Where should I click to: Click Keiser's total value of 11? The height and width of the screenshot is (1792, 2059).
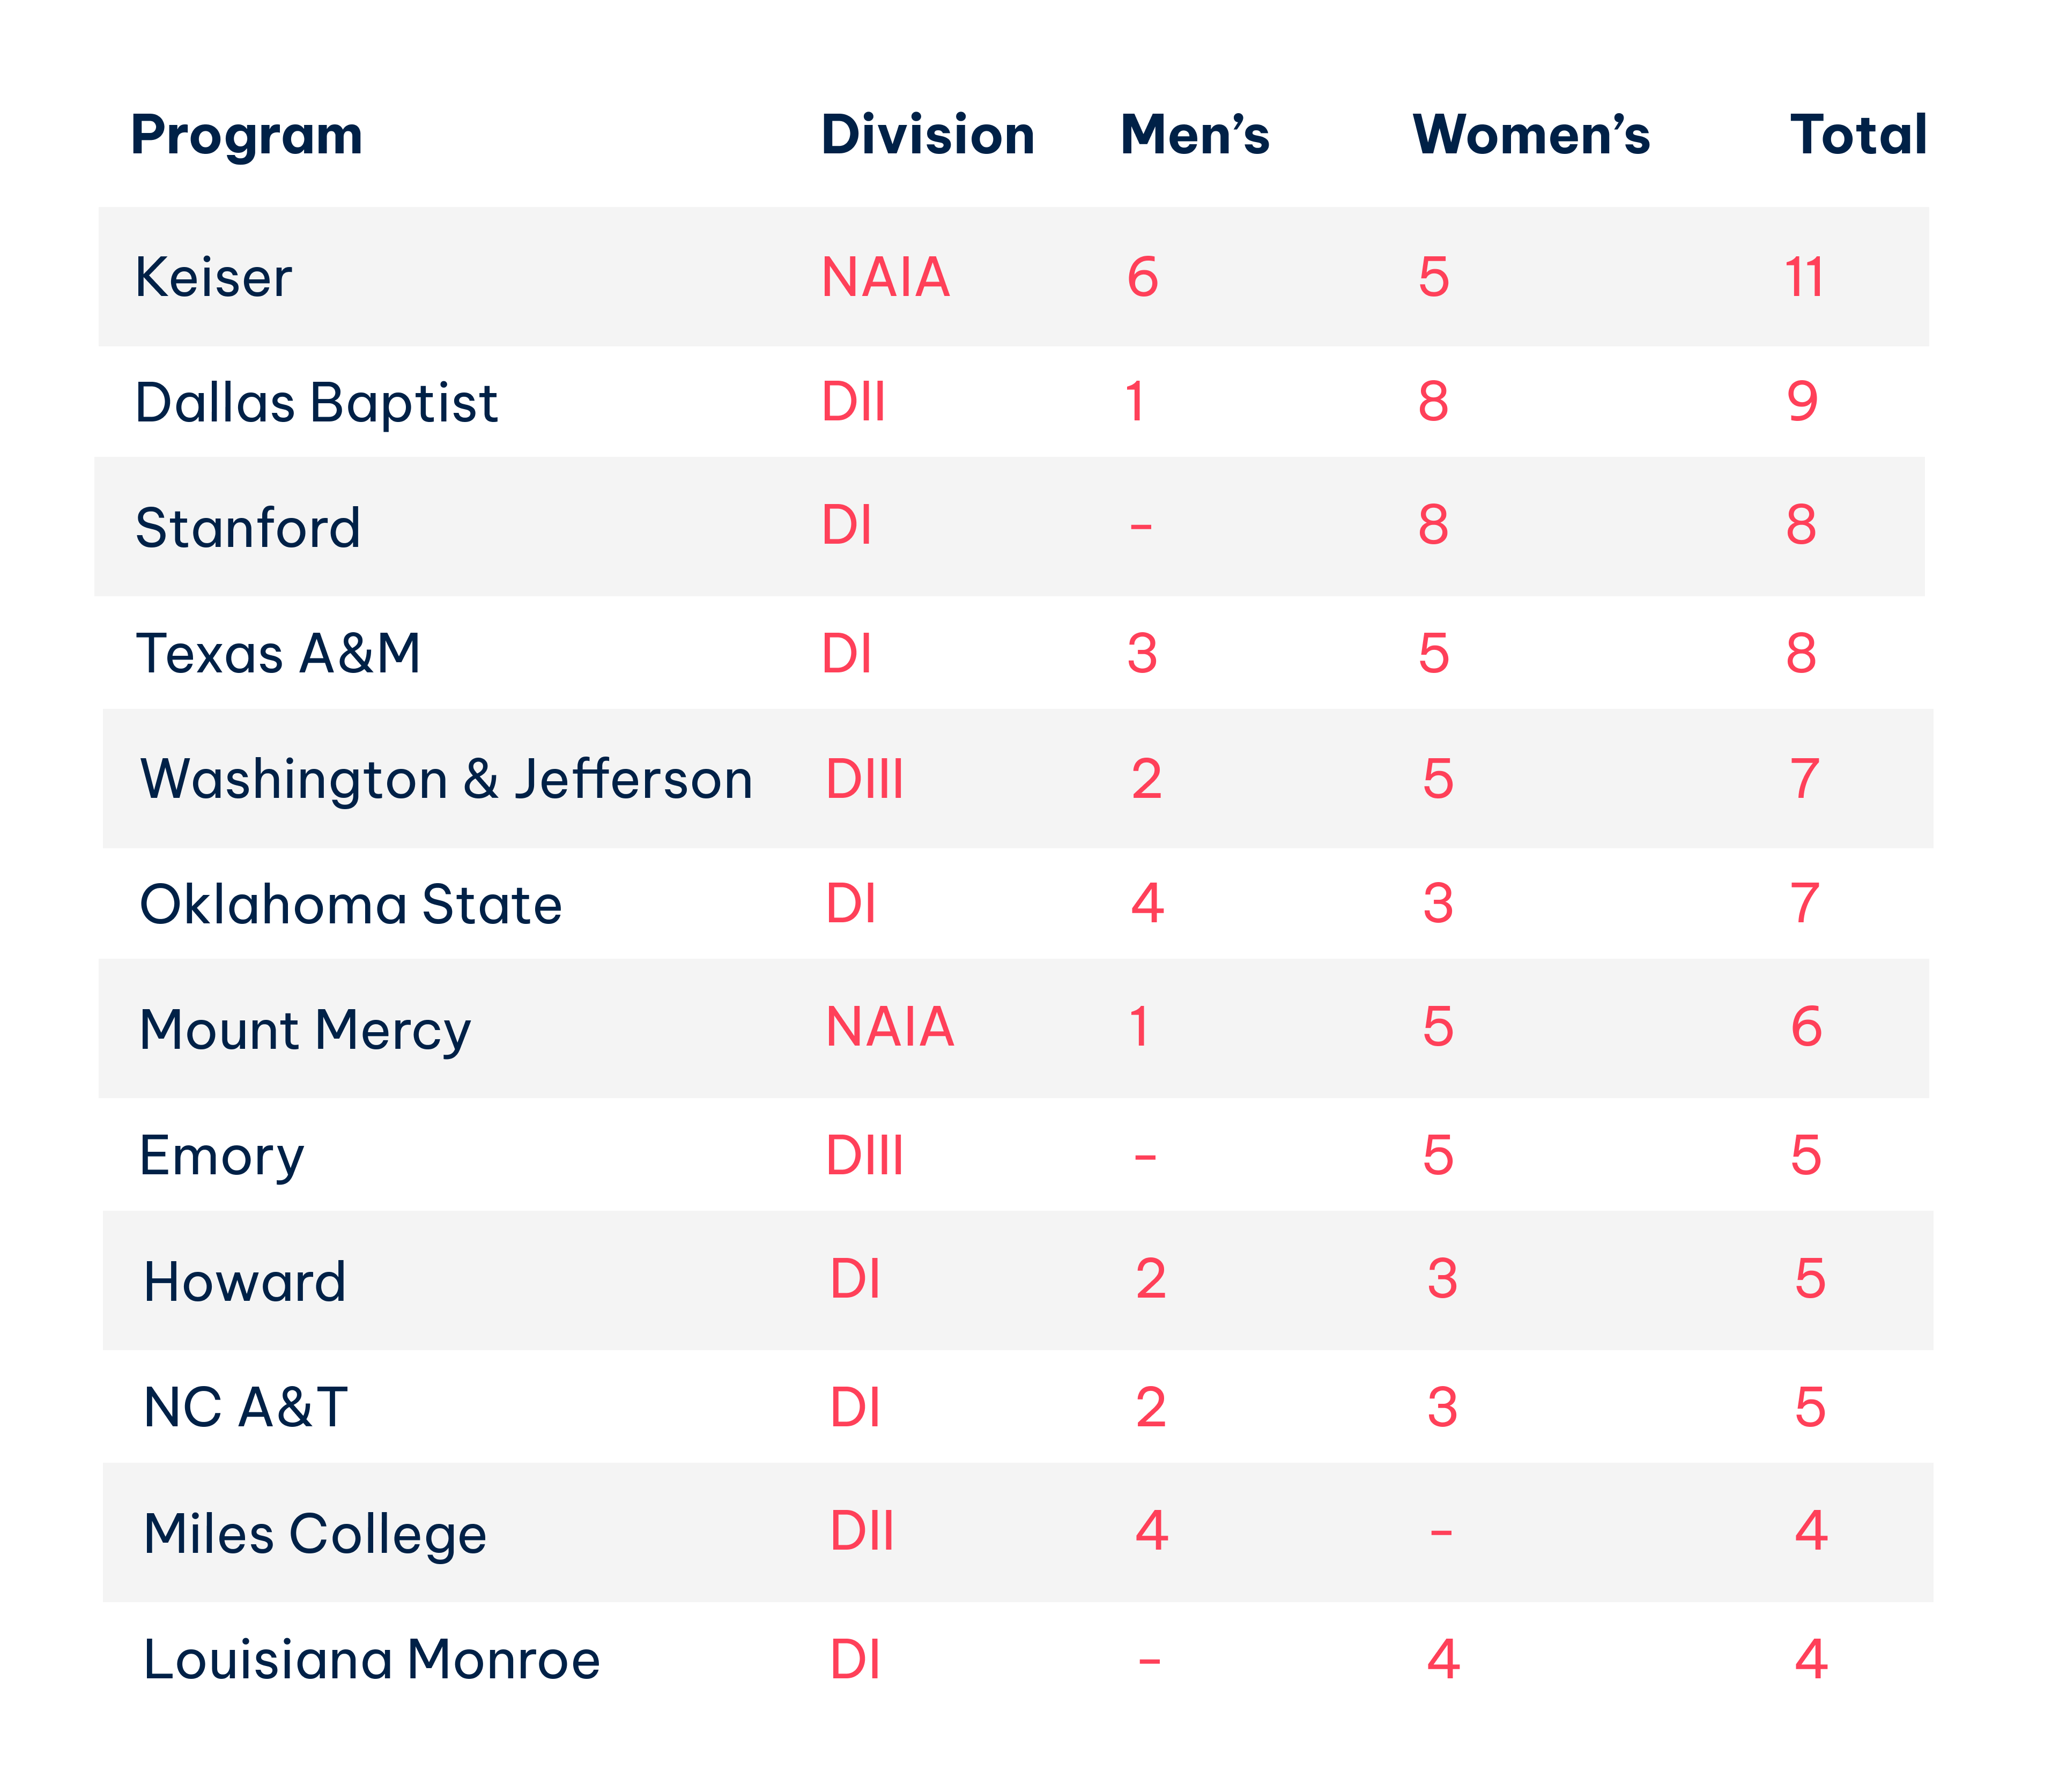1804,277
